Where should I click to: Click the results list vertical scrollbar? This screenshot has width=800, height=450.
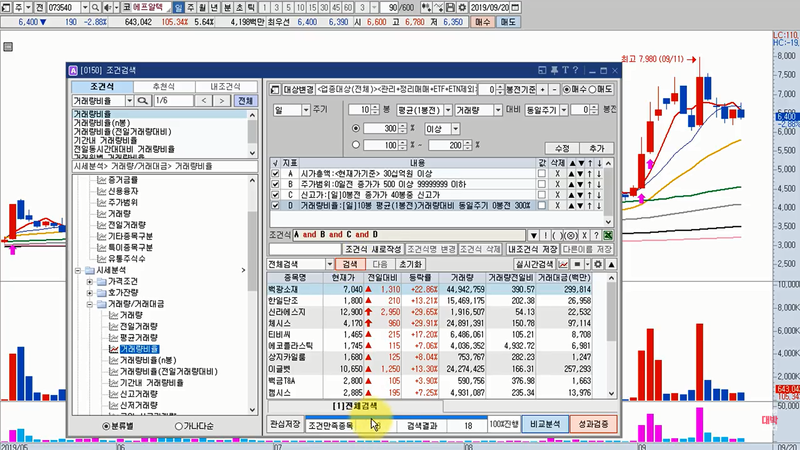[x=611, y=335]
